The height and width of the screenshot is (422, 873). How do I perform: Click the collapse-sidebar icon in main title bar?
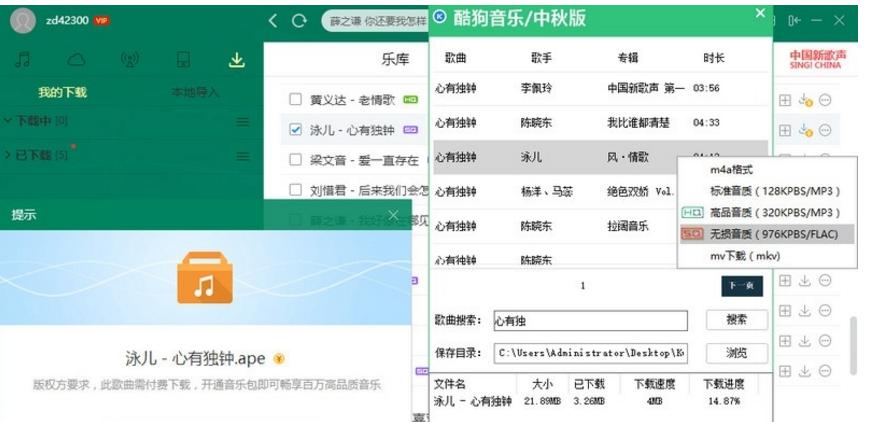(x=794, y=21)
